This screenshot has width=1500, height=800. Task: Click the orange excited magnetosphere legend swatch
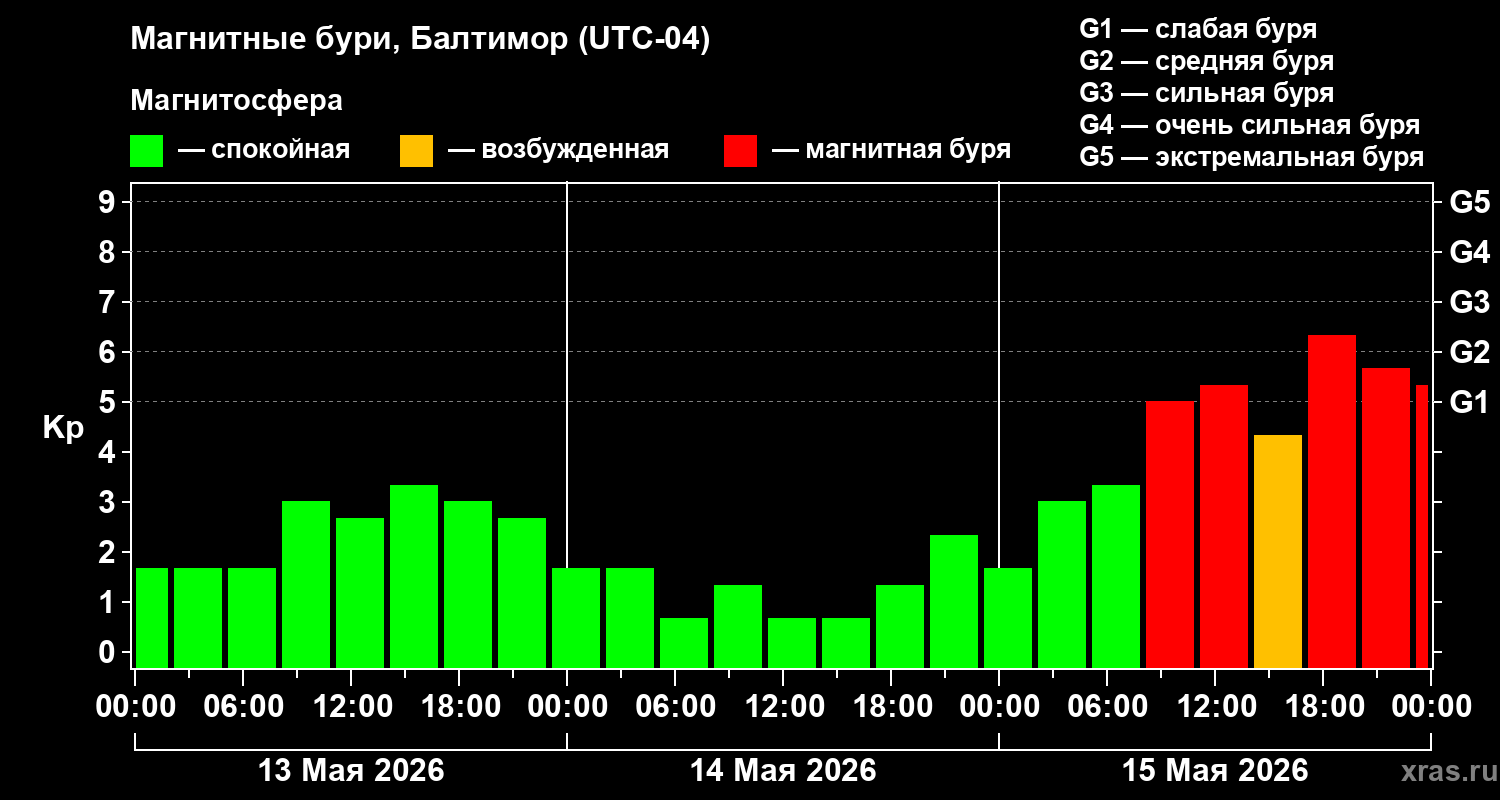point(416,151)
